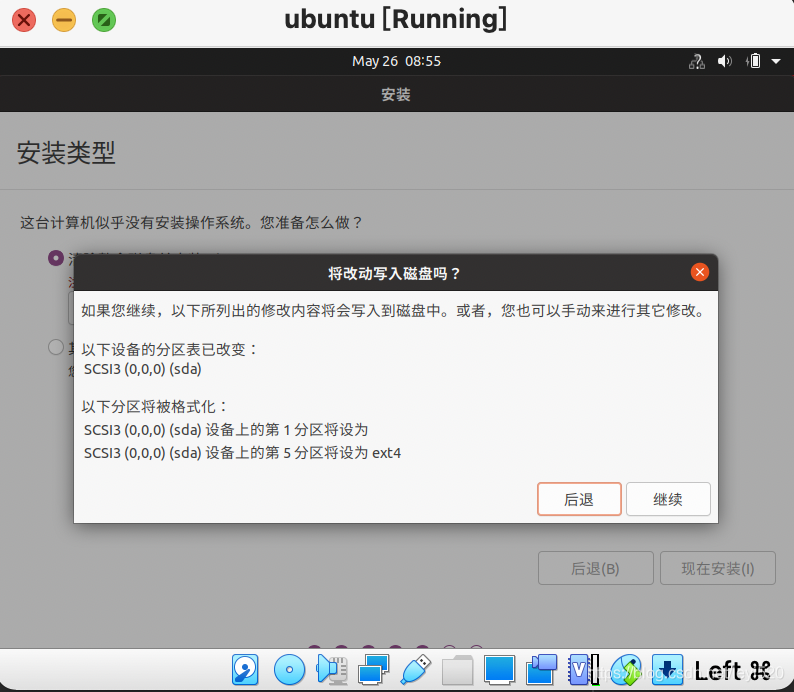Open the Ubuntu network status icon
This screenshot has height=692, width=794.
coord(697,62)
